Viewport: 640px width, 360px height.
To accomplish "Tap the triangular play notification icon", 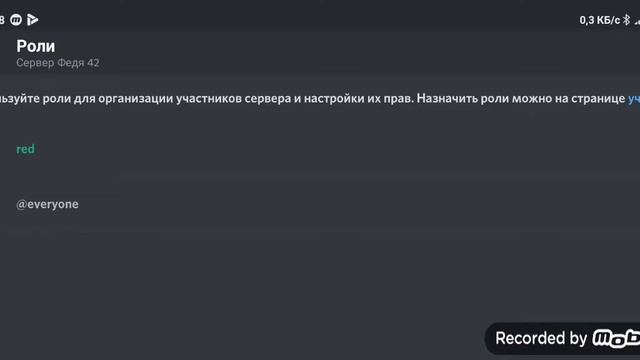I will click(x=32, y=20).
